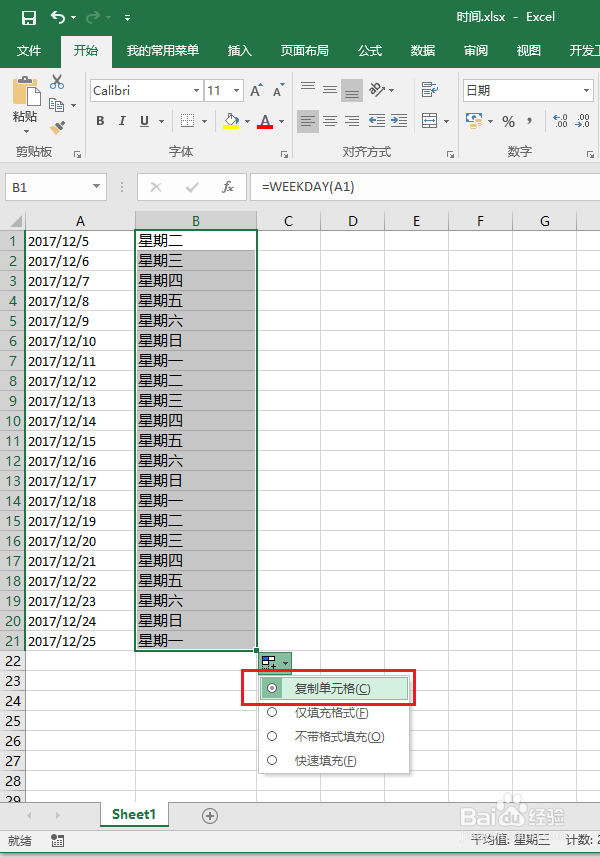Toggle Italic formatting
The width and height of the screenshot is (600, 857).
(x=122, y=121)
